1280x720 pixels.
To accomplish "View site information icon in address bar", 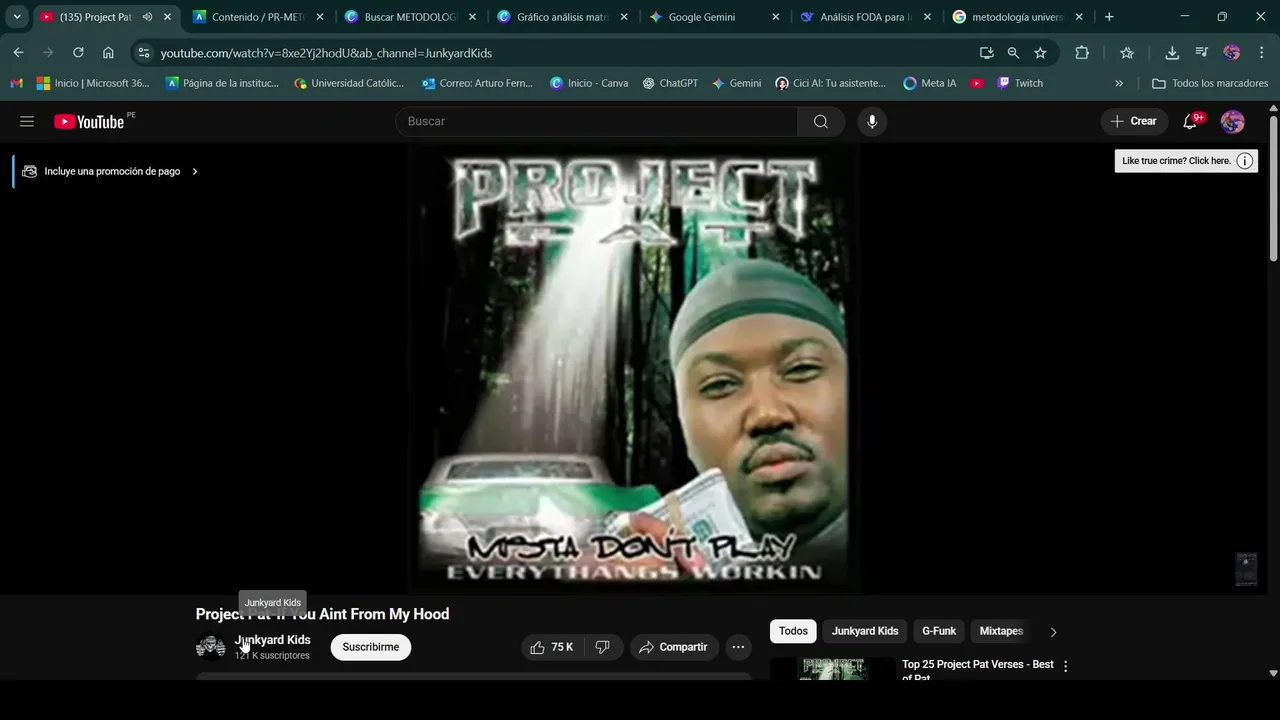I will (144, 53).
